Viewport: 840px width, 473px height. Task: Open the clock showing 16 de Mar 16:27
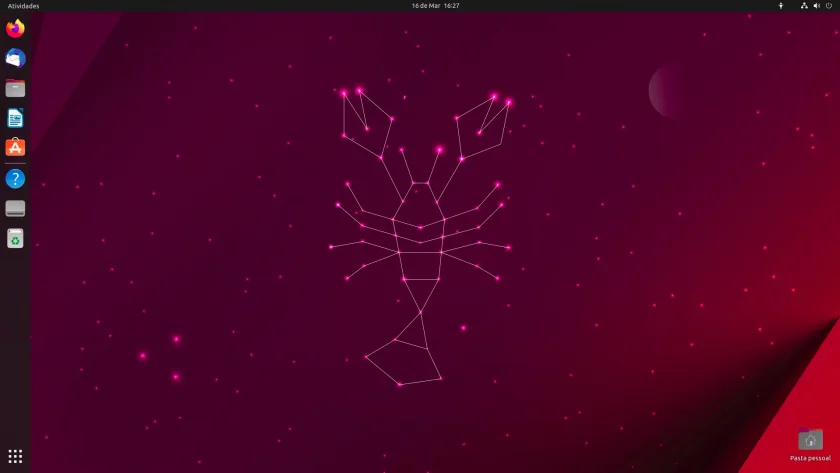pos(435,6)
